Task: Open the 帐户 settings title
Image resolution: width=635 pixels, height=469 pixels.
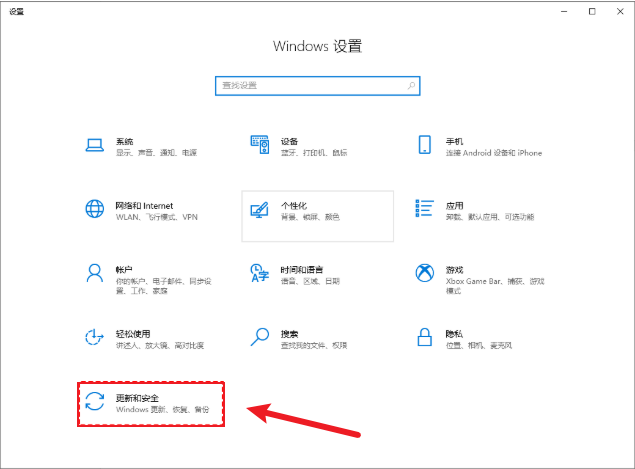Action: (124, 270)
